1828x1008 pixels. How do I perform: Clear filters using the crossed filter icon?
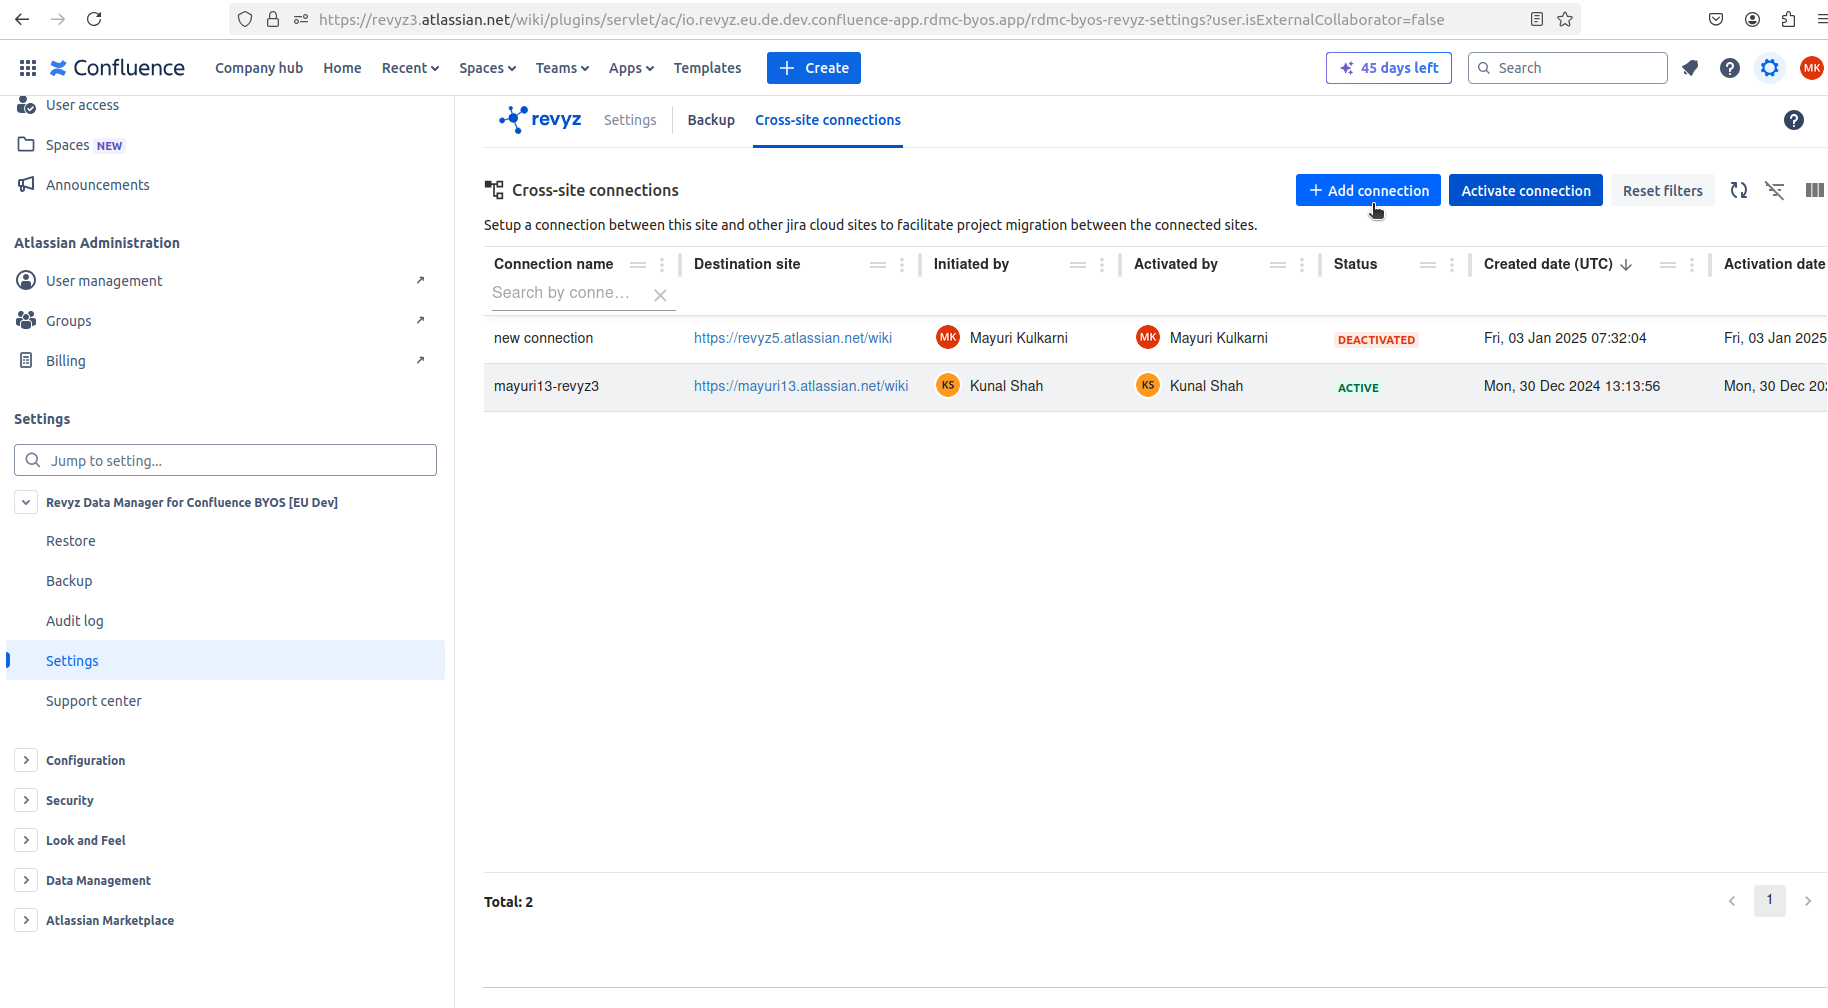click(1775, 190)
